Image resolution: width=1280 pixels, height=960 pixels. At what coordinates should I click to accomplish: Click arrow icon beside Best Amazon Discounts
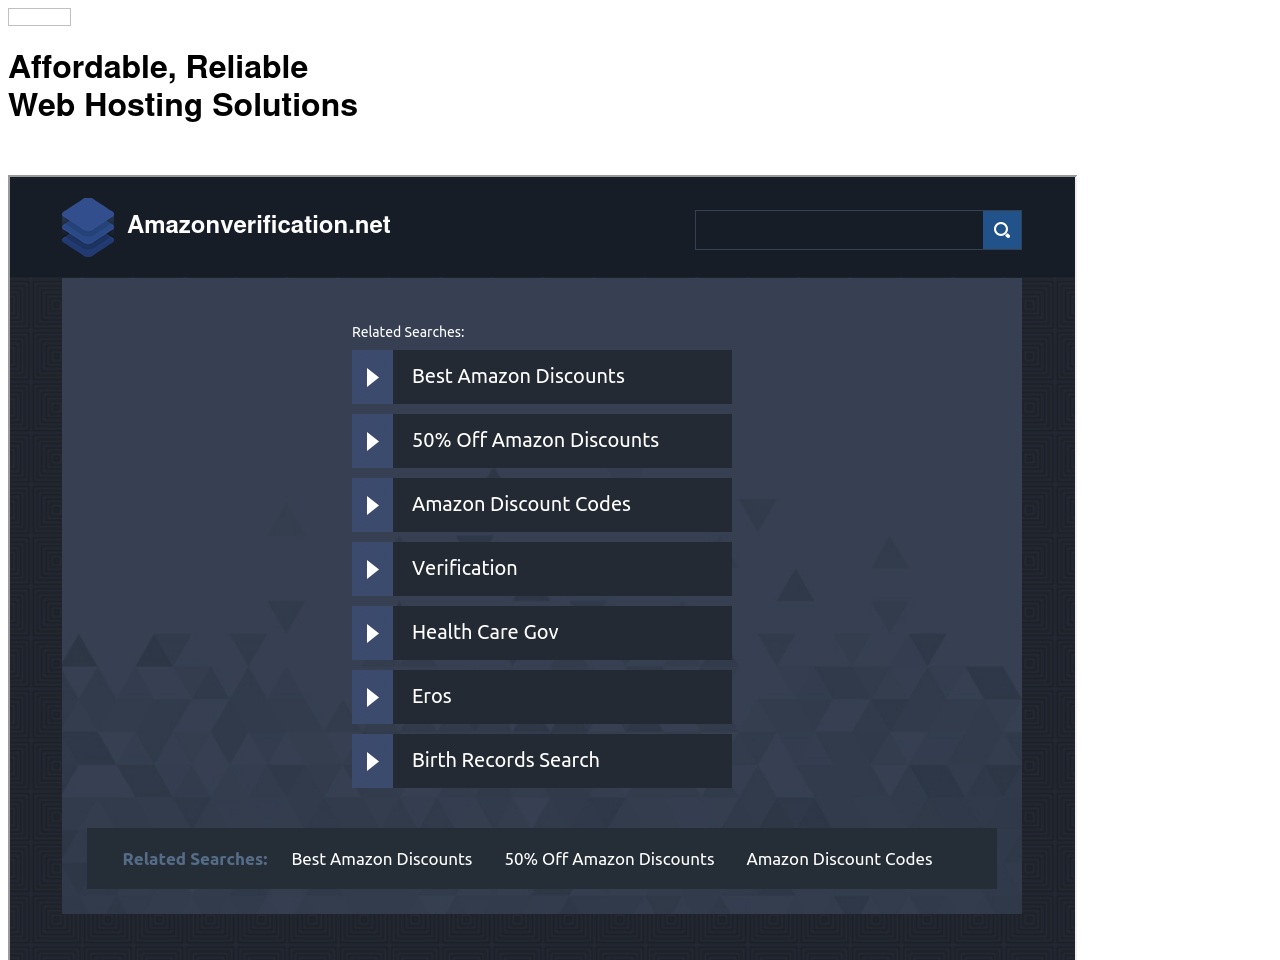click(x=372, y=377)
